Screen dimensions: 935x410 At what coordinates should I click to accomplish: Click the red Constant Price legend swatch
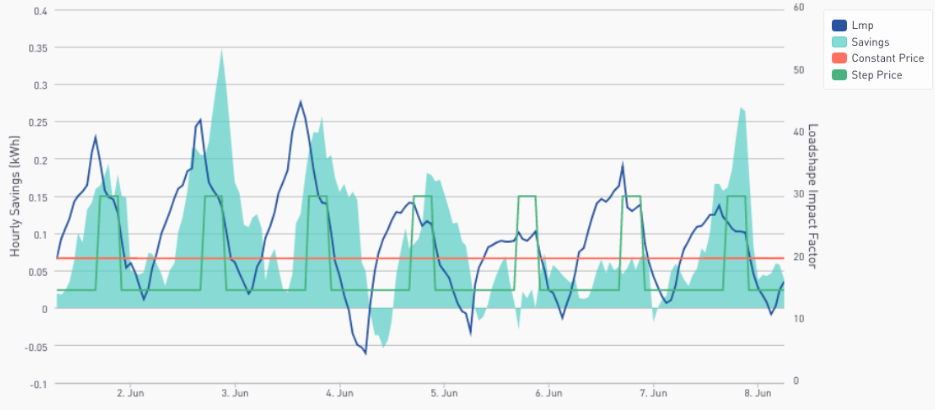[839, 58]
